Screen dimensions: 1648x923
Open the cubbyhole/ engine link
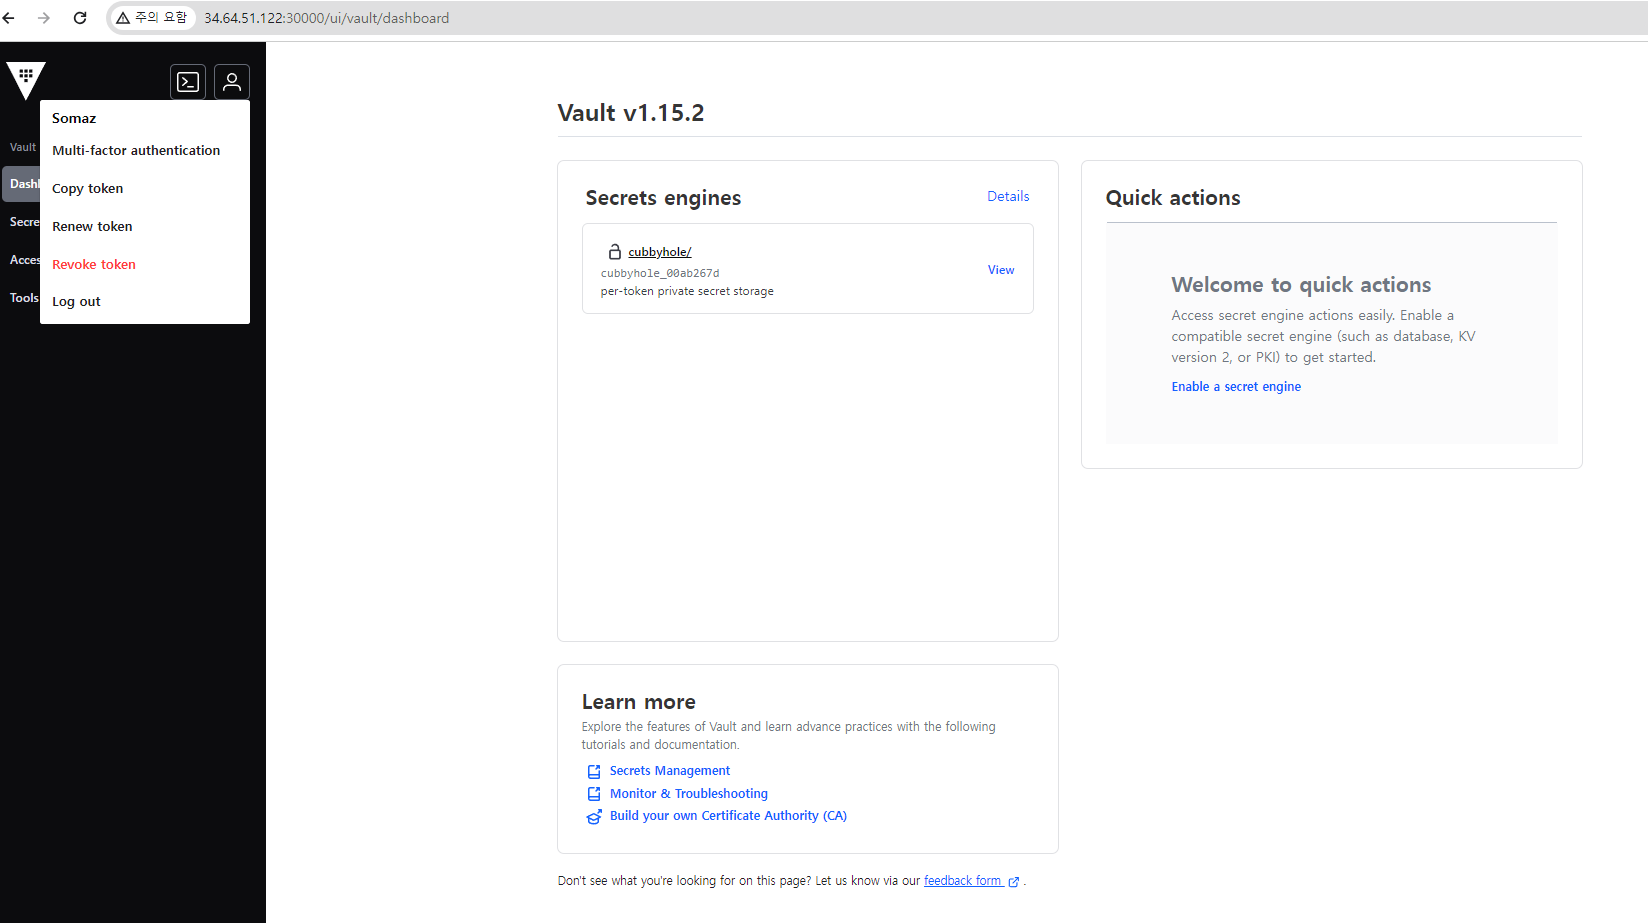[660, 252]
